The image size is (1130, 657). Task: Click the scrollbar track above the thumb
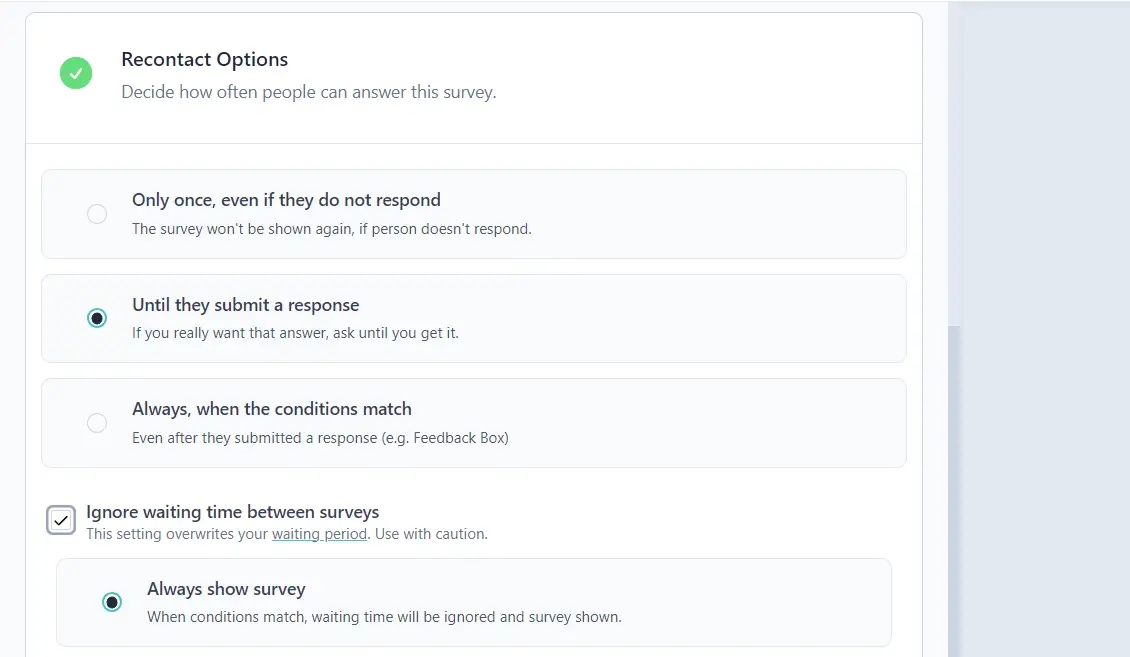[x=954, y=163]
